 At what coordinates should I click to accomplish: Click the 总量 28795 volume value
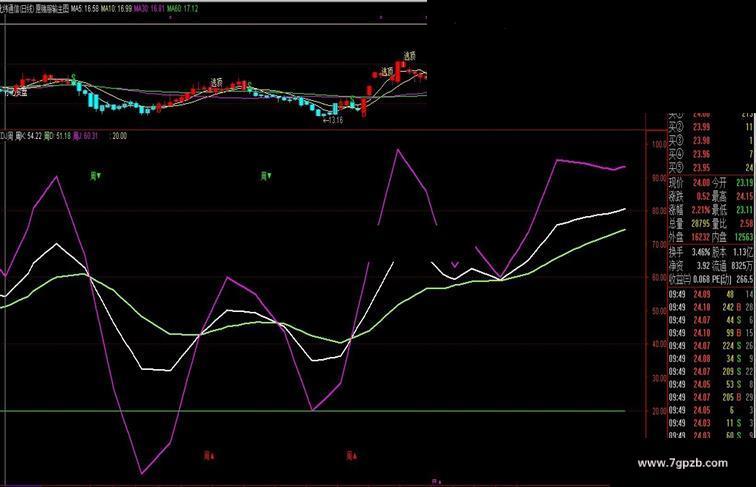700,224
